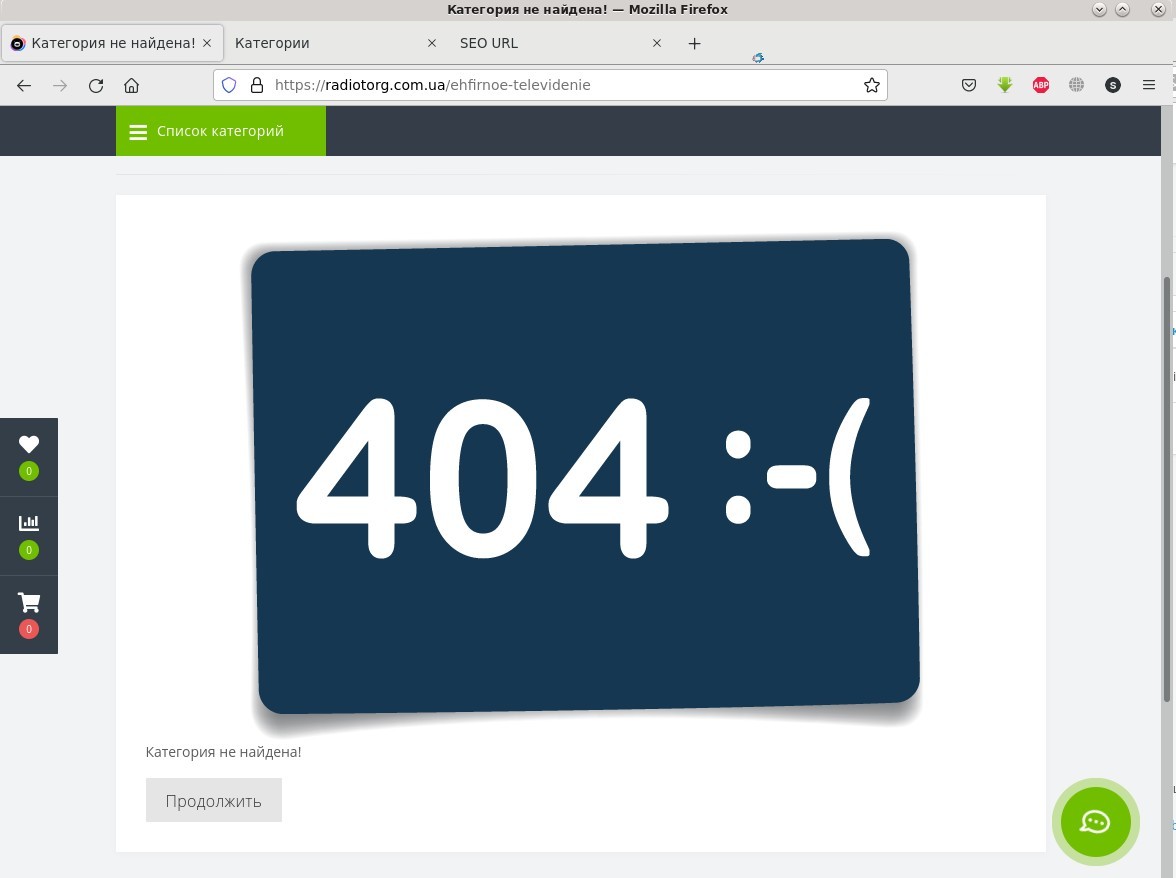Click the green download arrow extension
This screenshot has width=1176, height=878.
[1005, 85]
